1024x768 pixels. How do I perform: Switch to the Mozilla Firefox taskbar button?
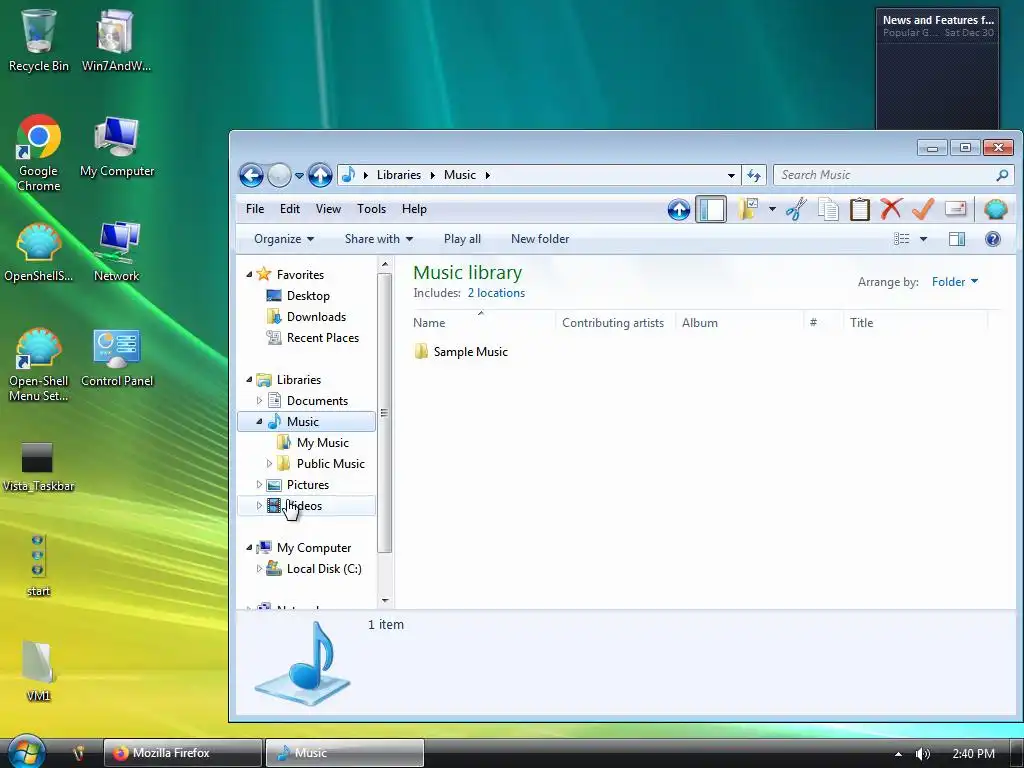(182, 753)
